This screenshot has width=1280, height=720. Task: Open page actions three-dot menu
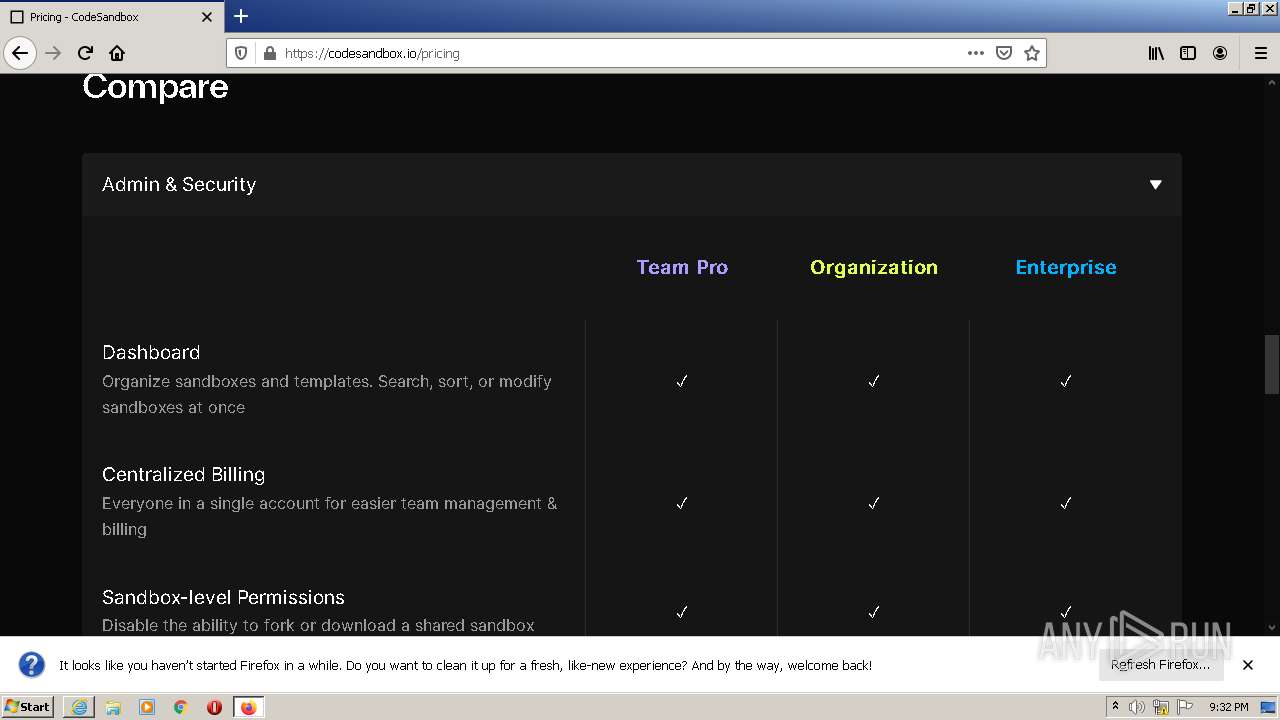coord(976,53)
